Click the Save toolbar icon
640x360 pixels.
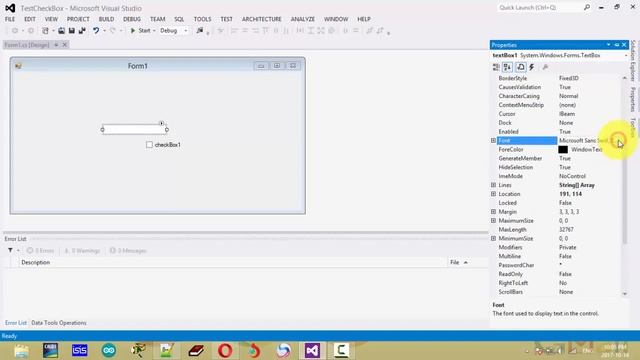tap(72, 31)
